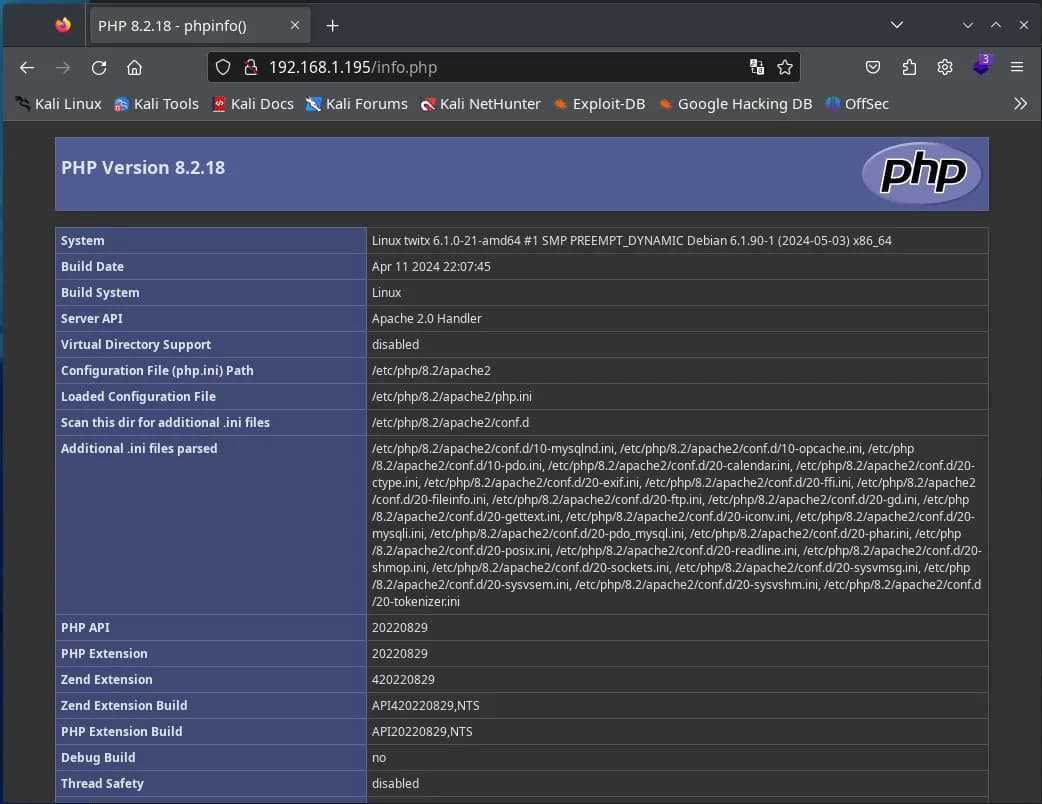Open the page translation icon
Screen dimensions: 1042x804
point(757,67)
